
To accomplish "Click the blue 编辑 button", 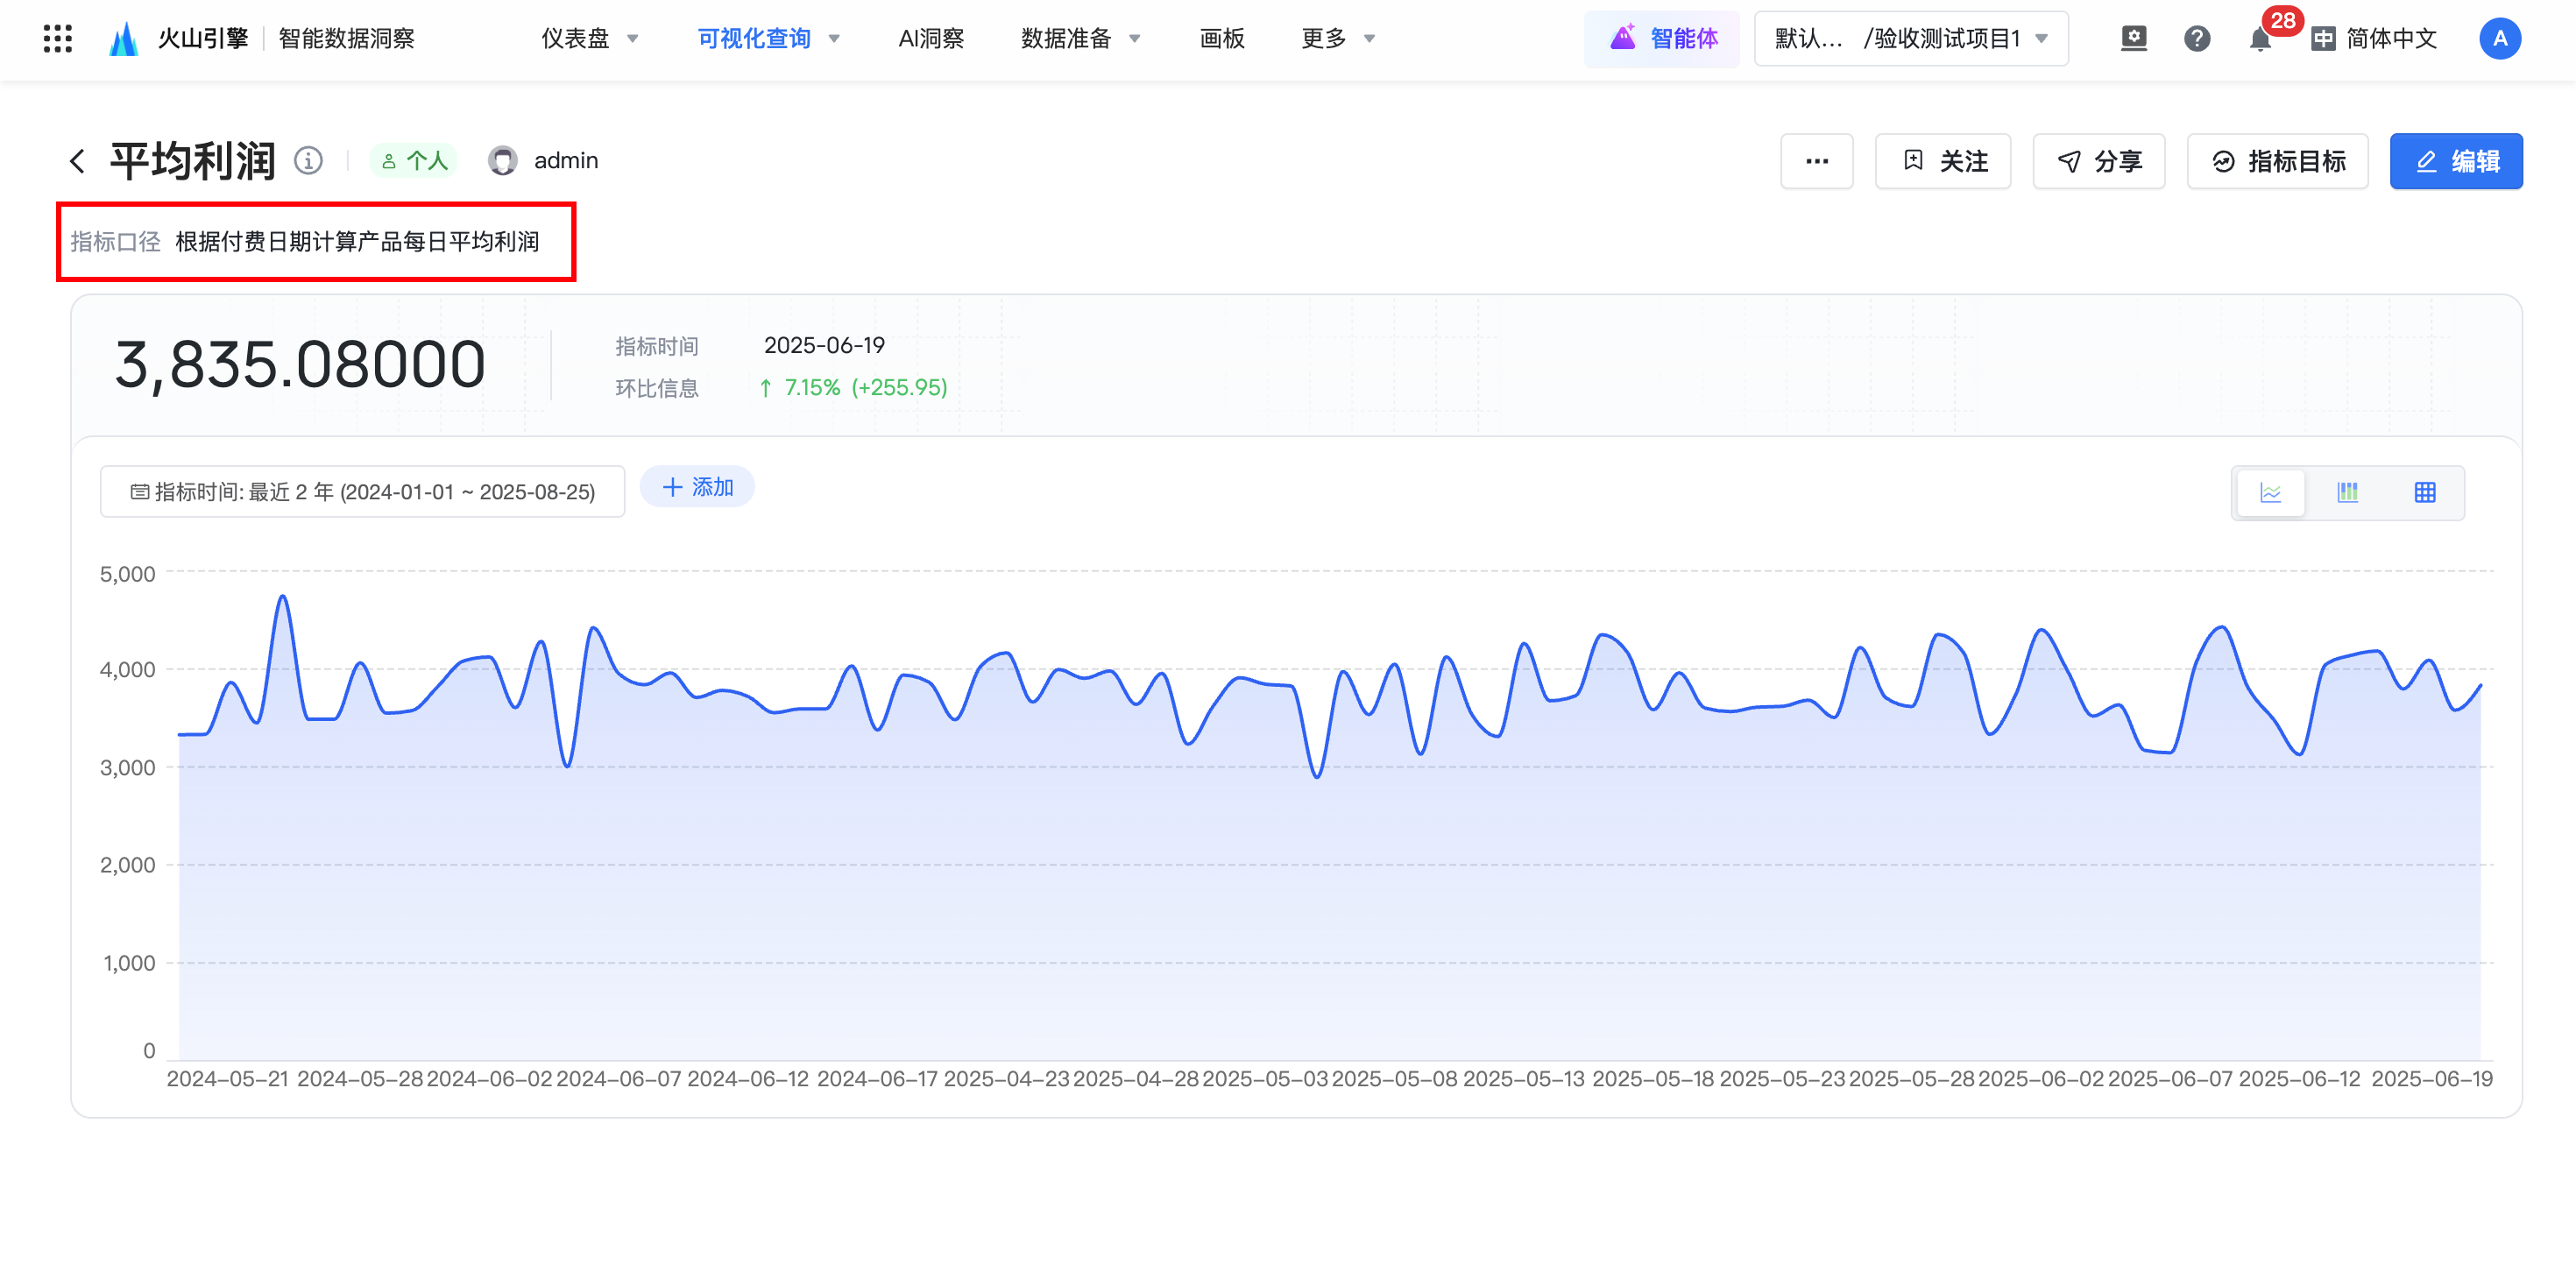I will (2455, 161).
